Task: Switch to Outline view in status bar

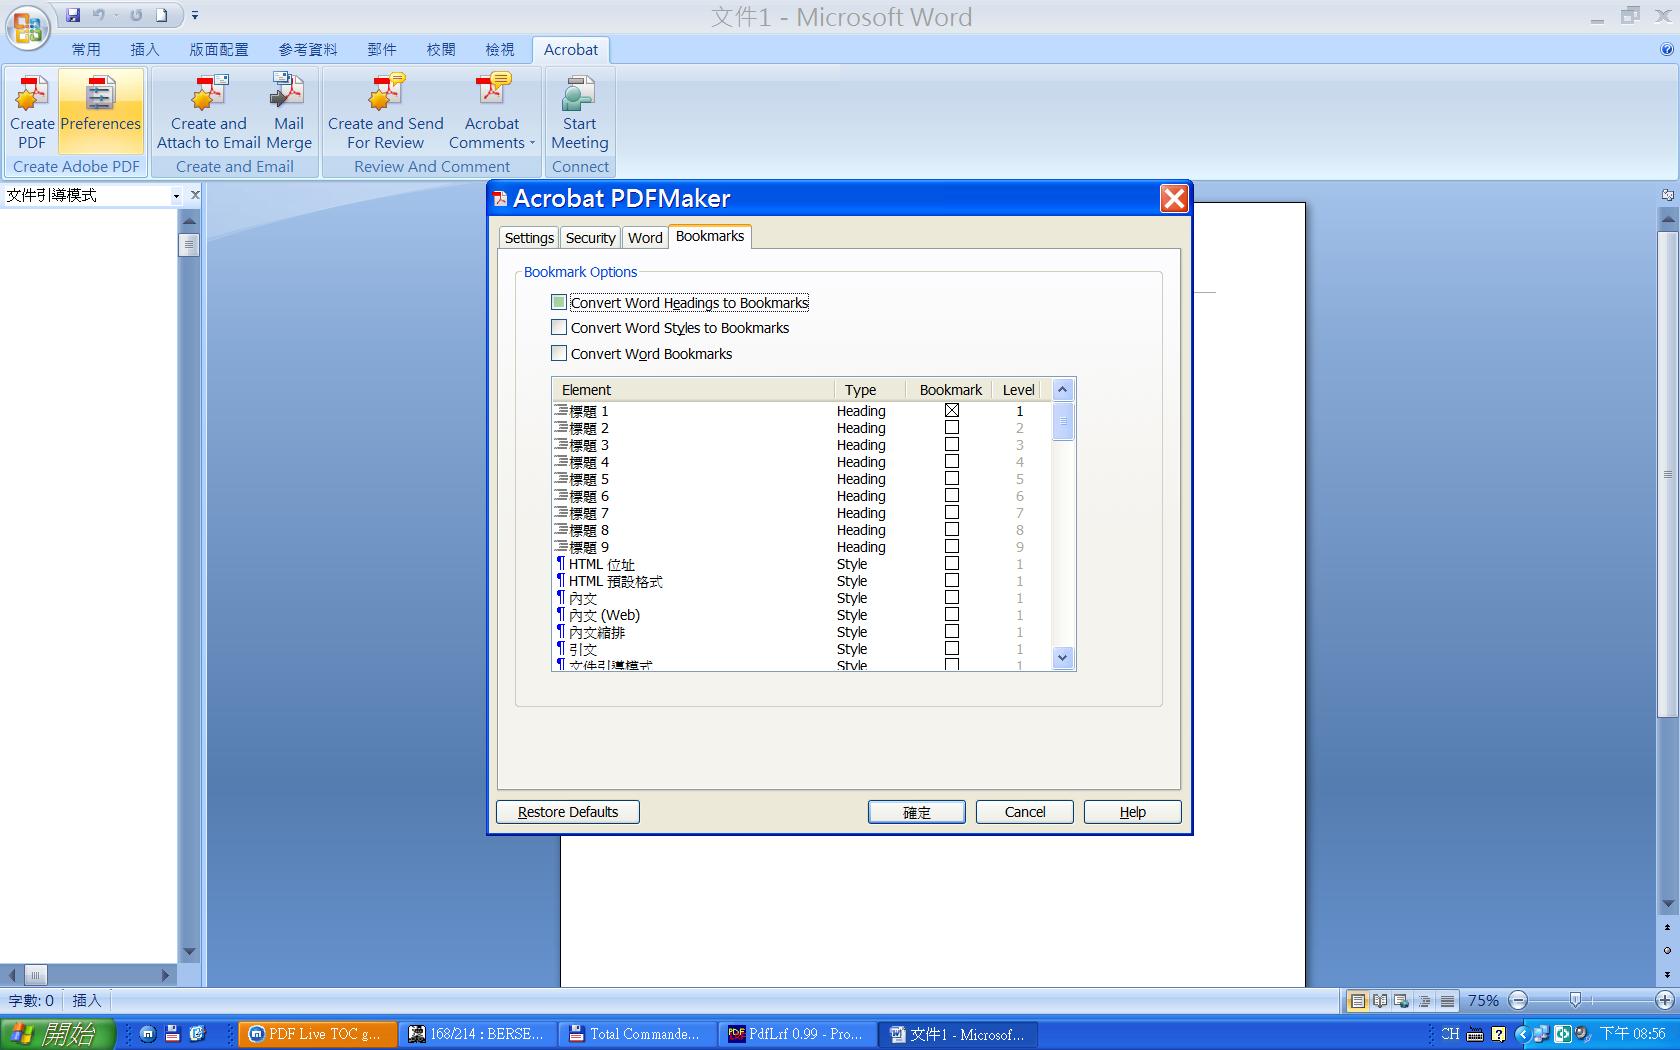Action: pyautogui.click(x=1425, y=1000)
